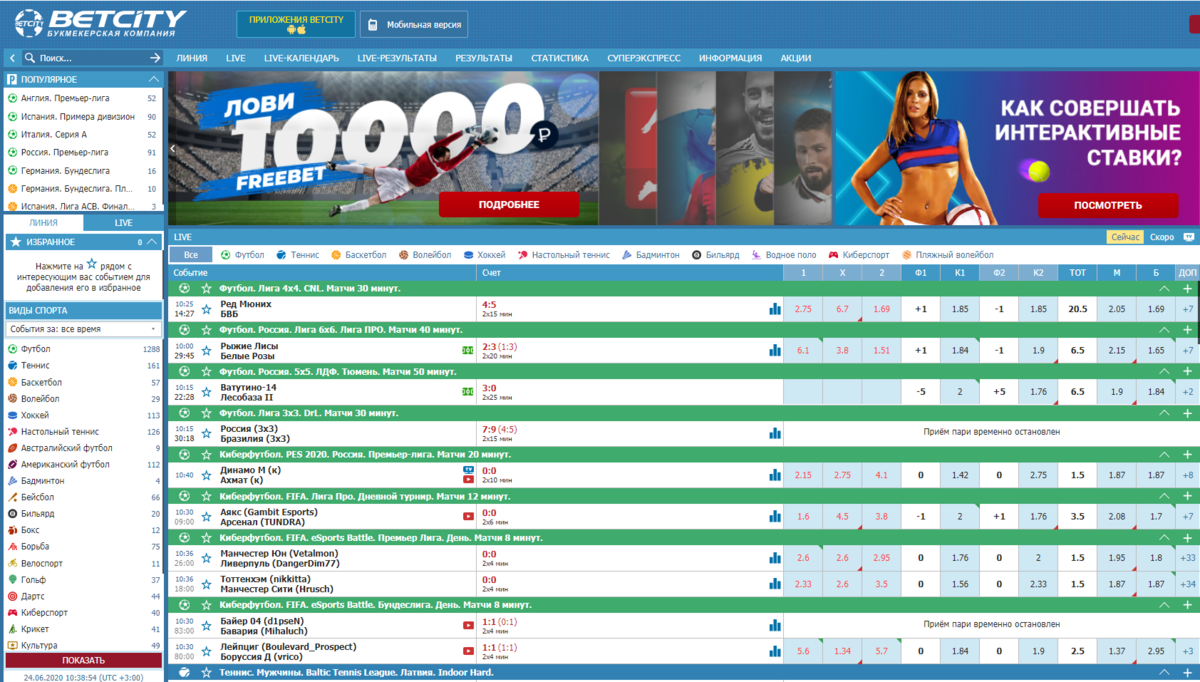Favorite the Россия (3x3) vs Бразилия star
The image size is (1200, 682).
207,433
